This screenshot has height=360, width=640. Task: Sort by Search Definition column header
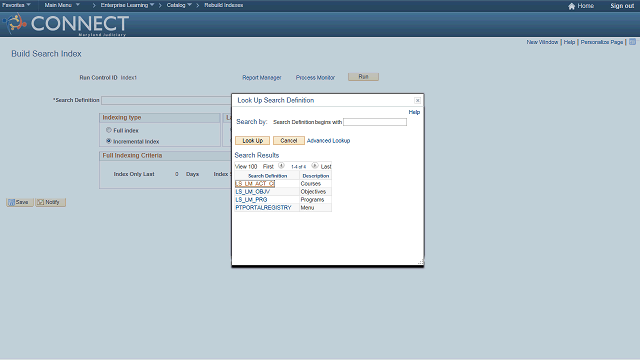tap(267, 176)
